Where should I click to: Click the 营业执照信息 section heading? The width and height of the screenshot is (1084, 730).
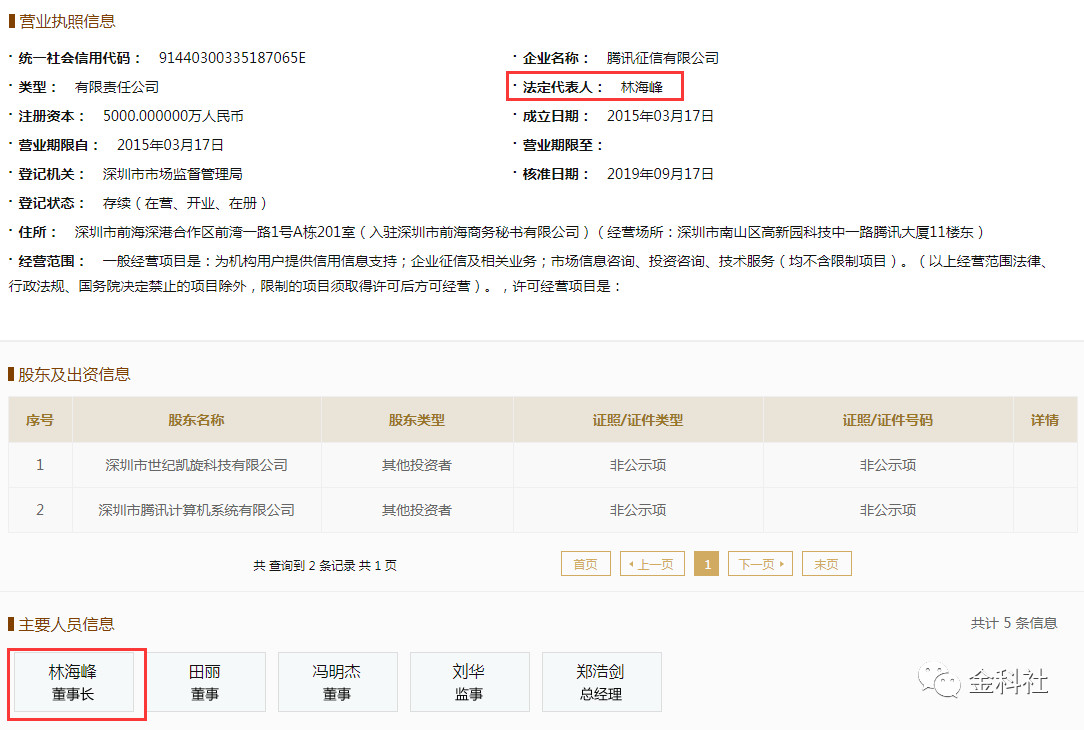pos(67,21)
